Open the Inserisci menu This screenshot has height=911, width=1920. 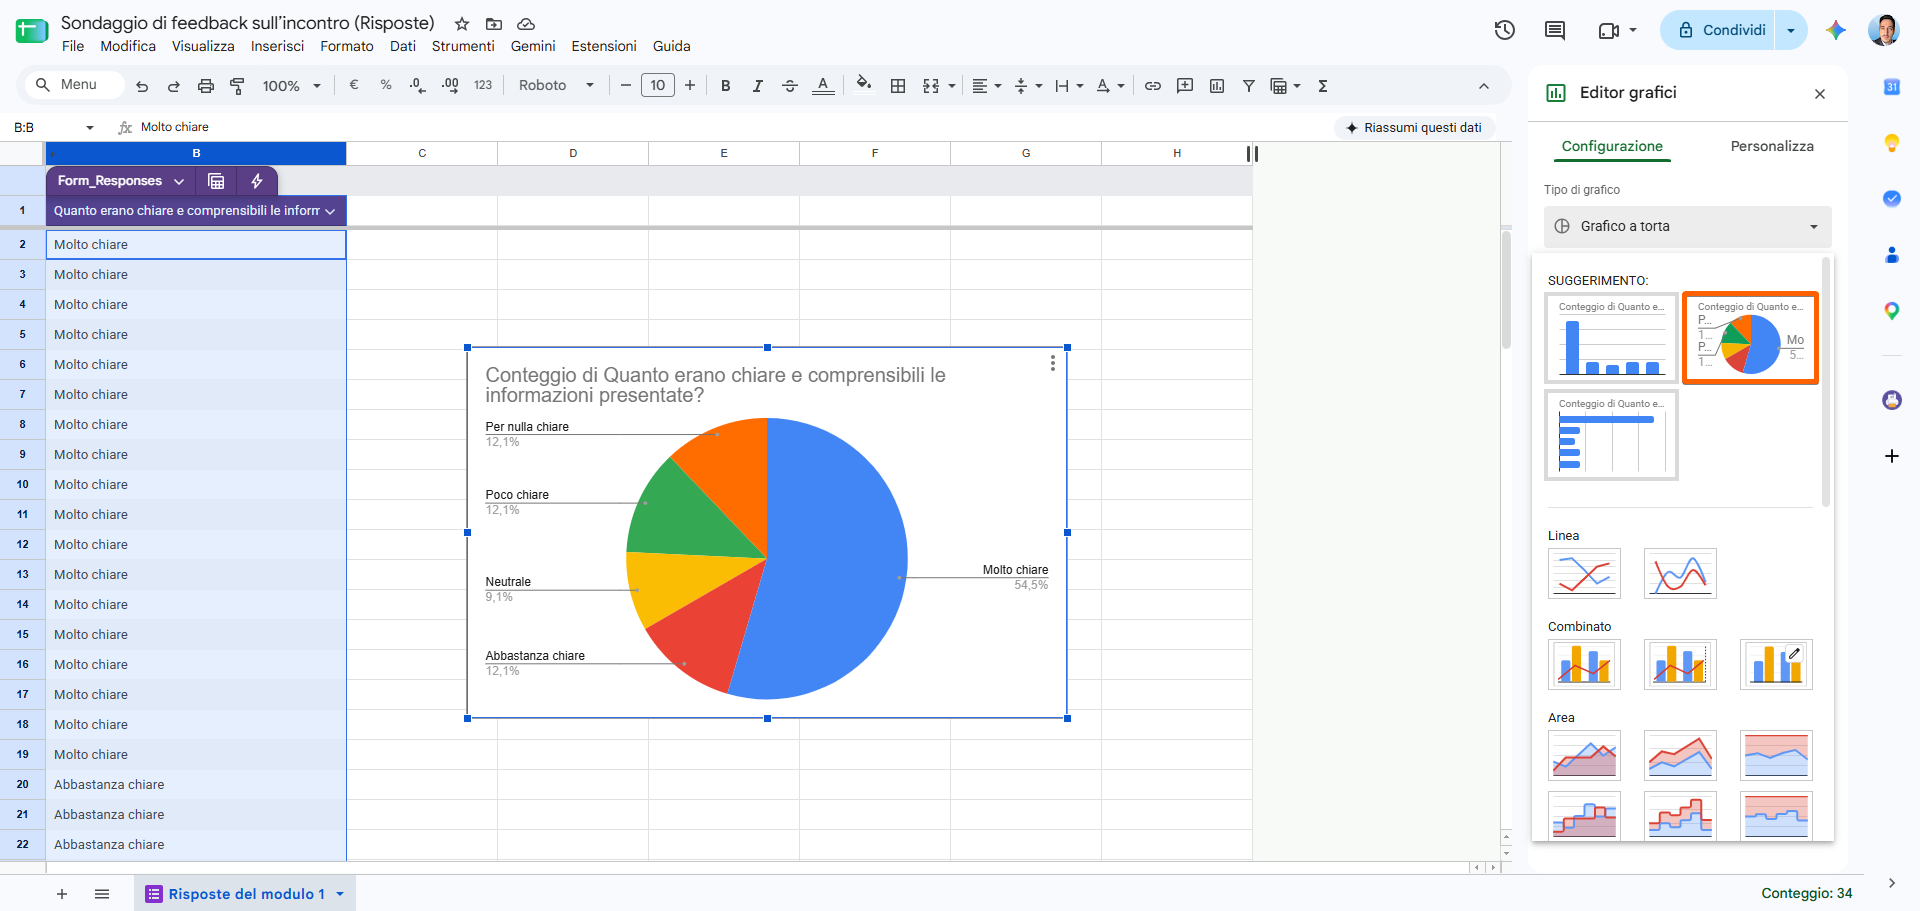coord(277,46)
